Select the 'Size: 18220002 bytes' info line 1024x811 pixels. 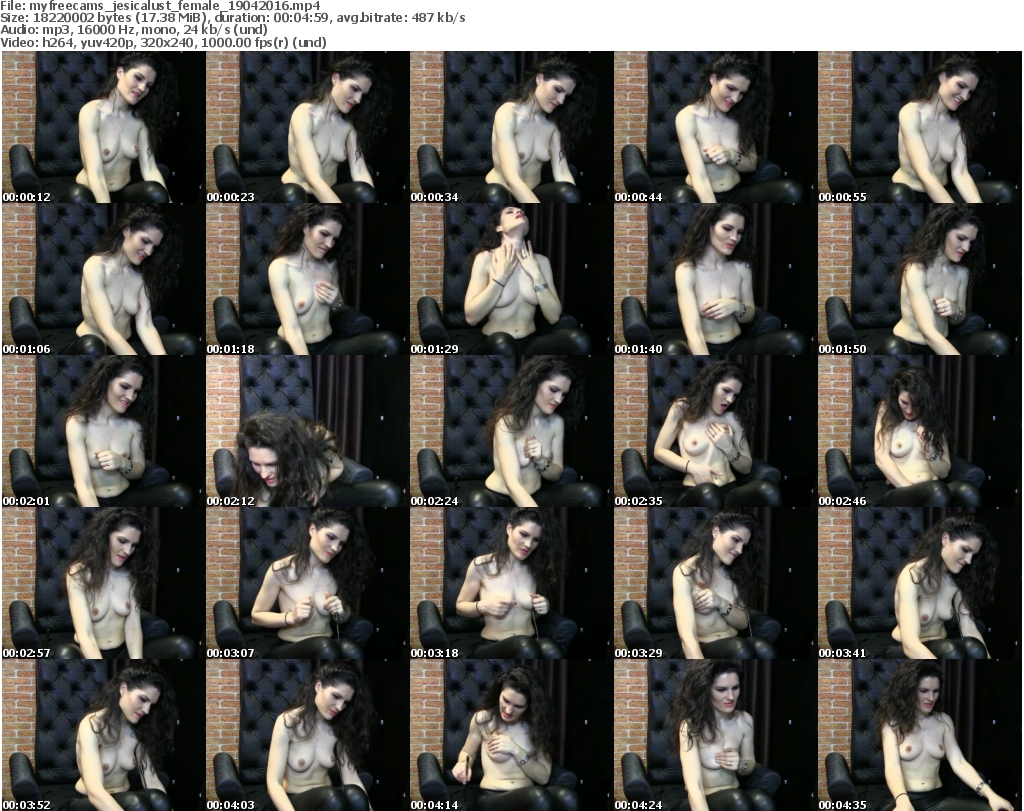(x=232, y=18)
